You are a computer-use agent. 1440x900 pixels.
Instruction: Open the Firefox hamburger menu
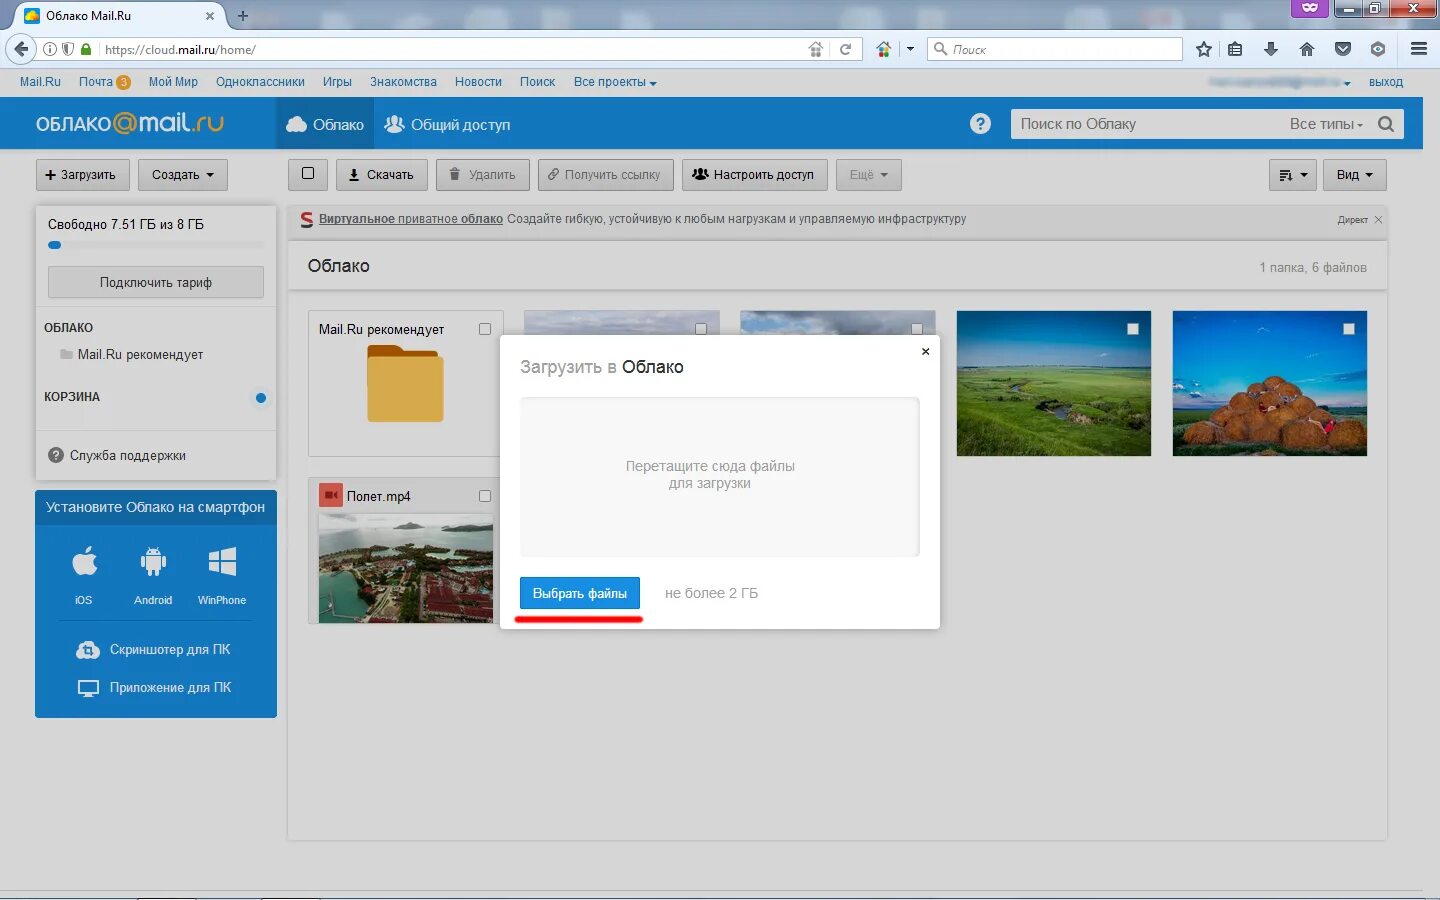1418,49
